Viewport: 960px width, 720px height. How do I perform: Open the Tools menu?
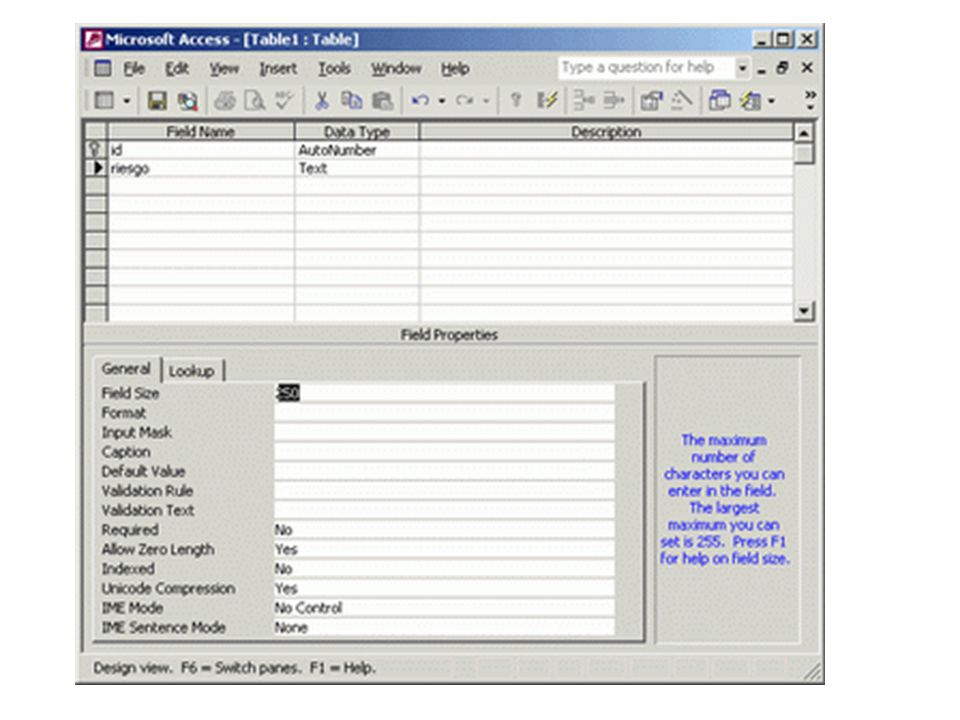[334, 69]
